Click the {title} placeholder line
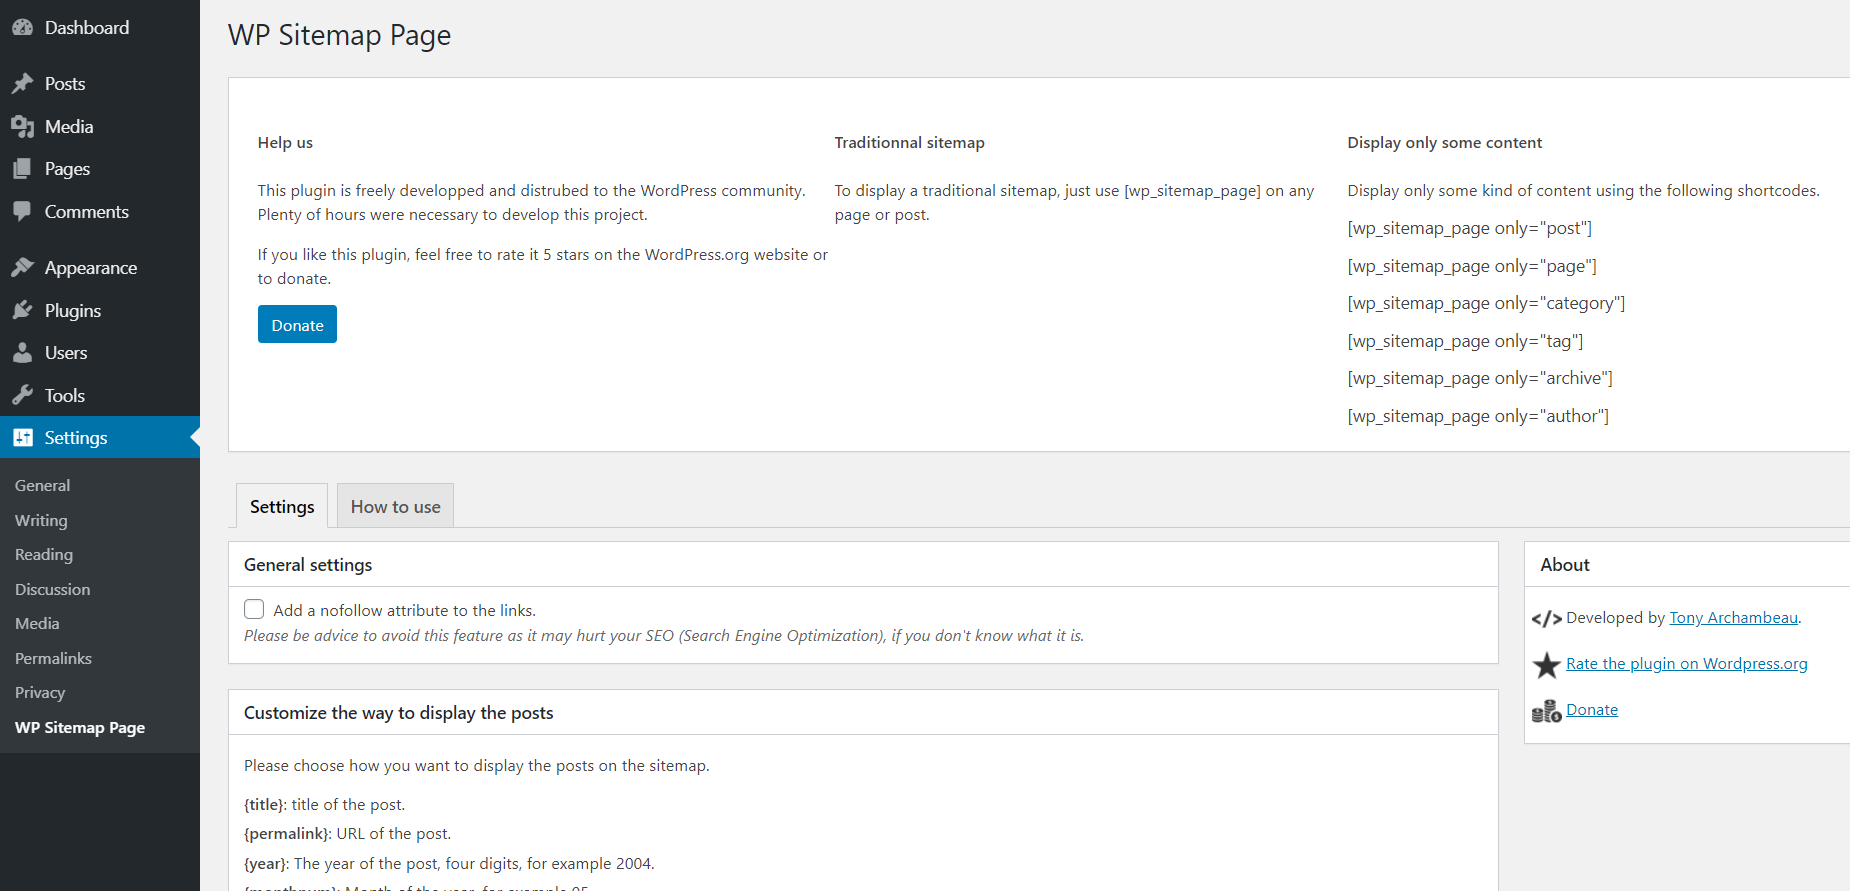1850x891 pixels. click(x=325, y=804)
